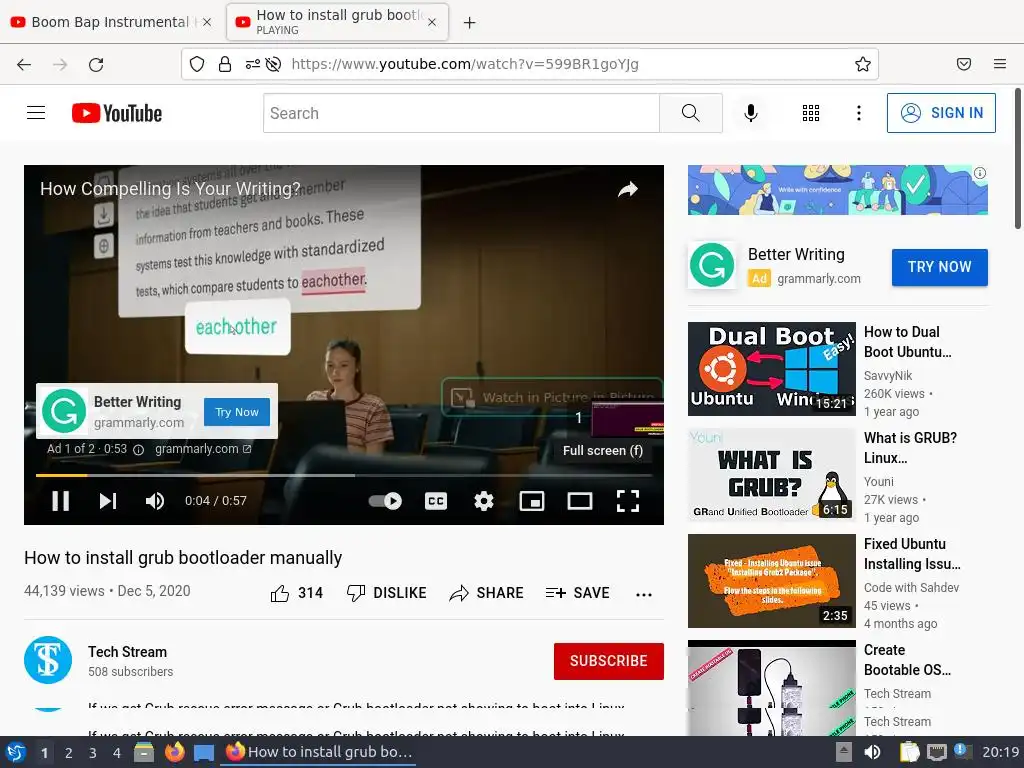Pause the video with the pause button

60,501
